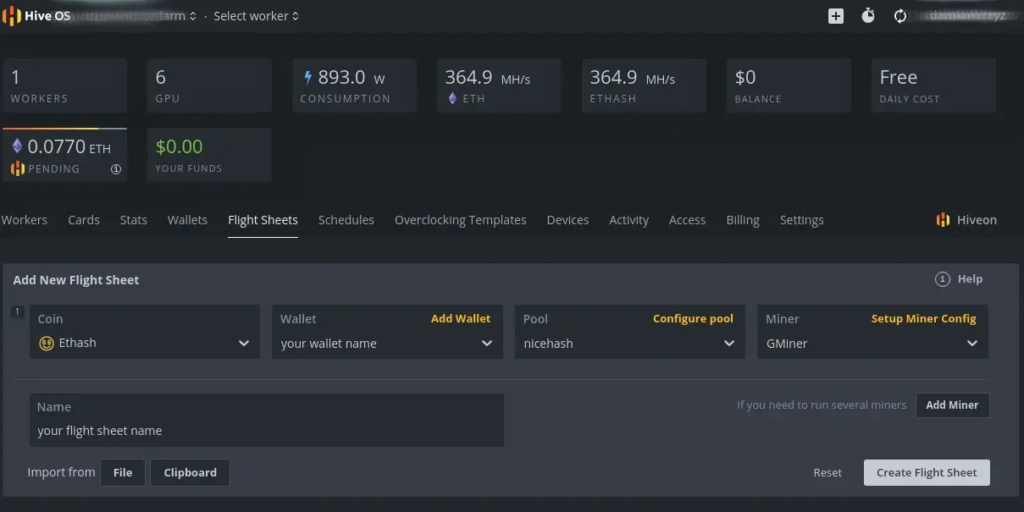1024x512 pixels.
Task: Click the lightning bolt consumption icon
Action: click(x=308, y=78)
